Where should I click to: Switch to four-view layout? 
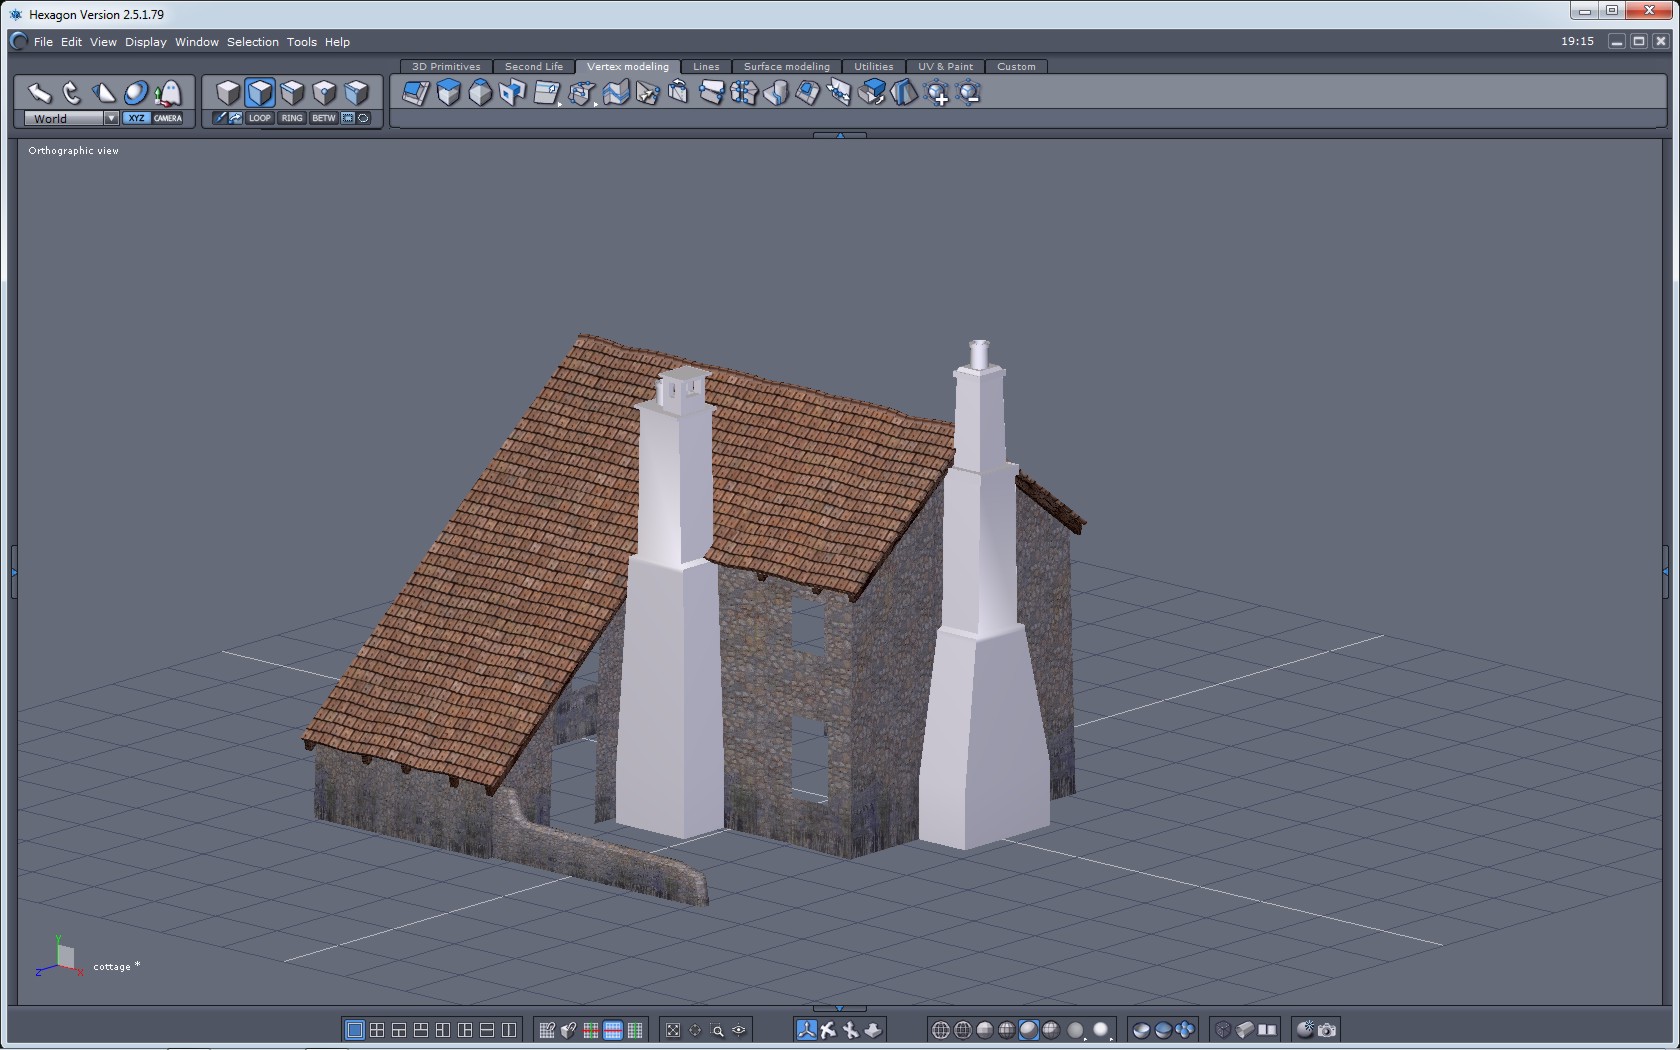pyautogui.click(x=377, y=1030)
